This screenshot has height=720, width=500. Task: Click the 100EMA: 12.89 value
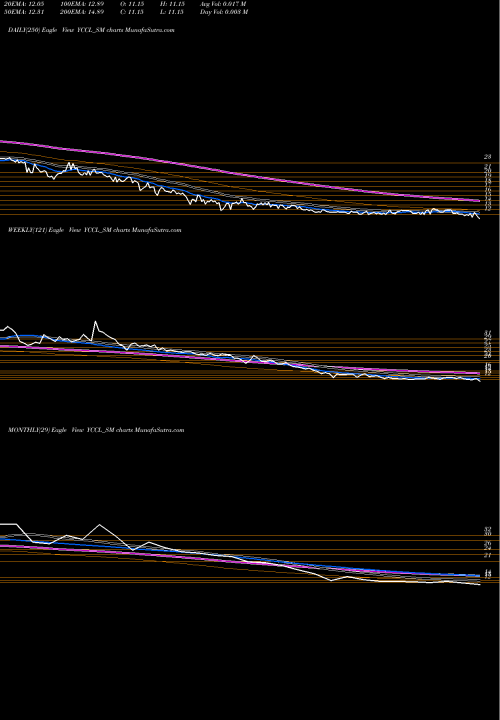pyautogui.click(x=84, y=4)
